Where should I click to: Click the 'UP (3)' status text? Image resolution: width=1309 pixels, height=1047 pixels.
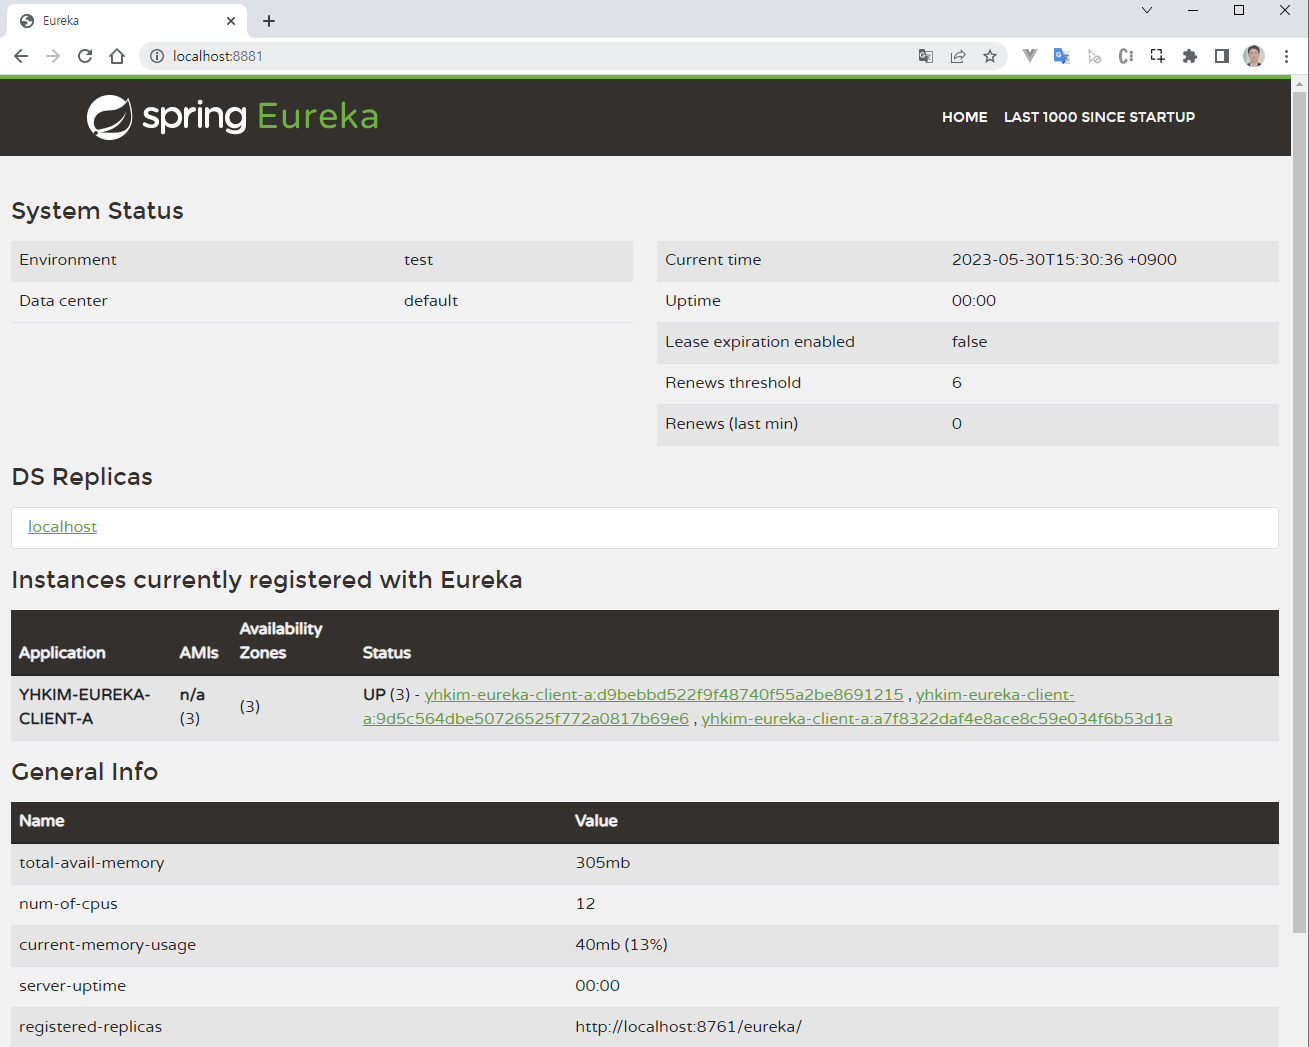387,695
